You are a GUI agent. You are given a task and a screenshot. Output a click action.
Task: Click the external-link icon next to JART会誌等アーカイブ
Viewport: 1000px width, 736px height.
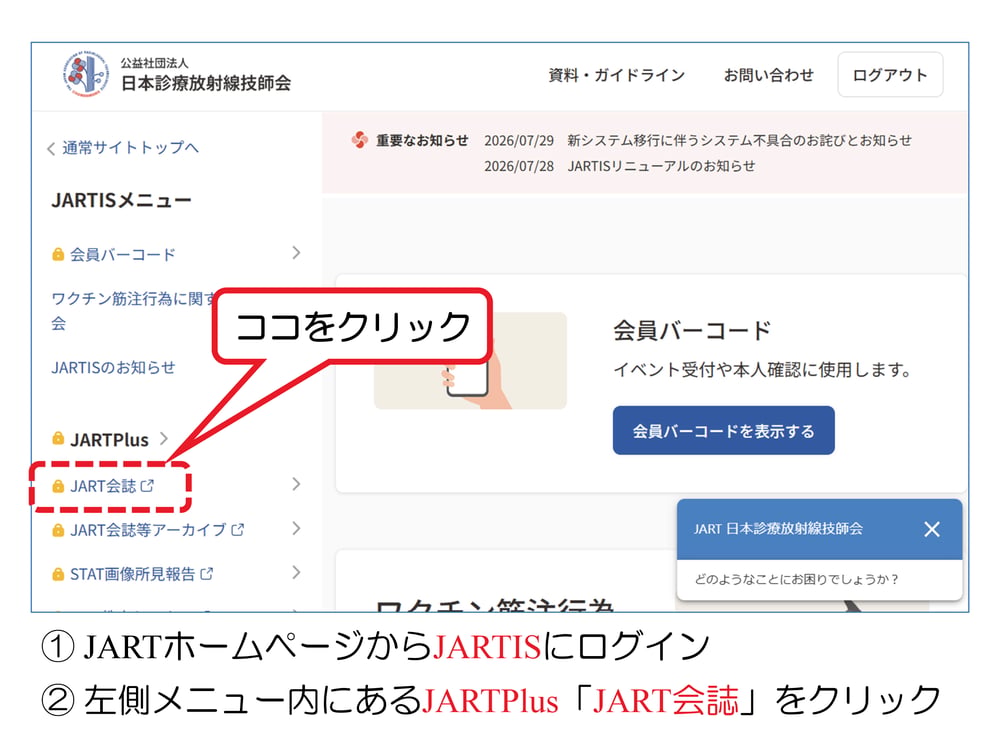[238, 529]
